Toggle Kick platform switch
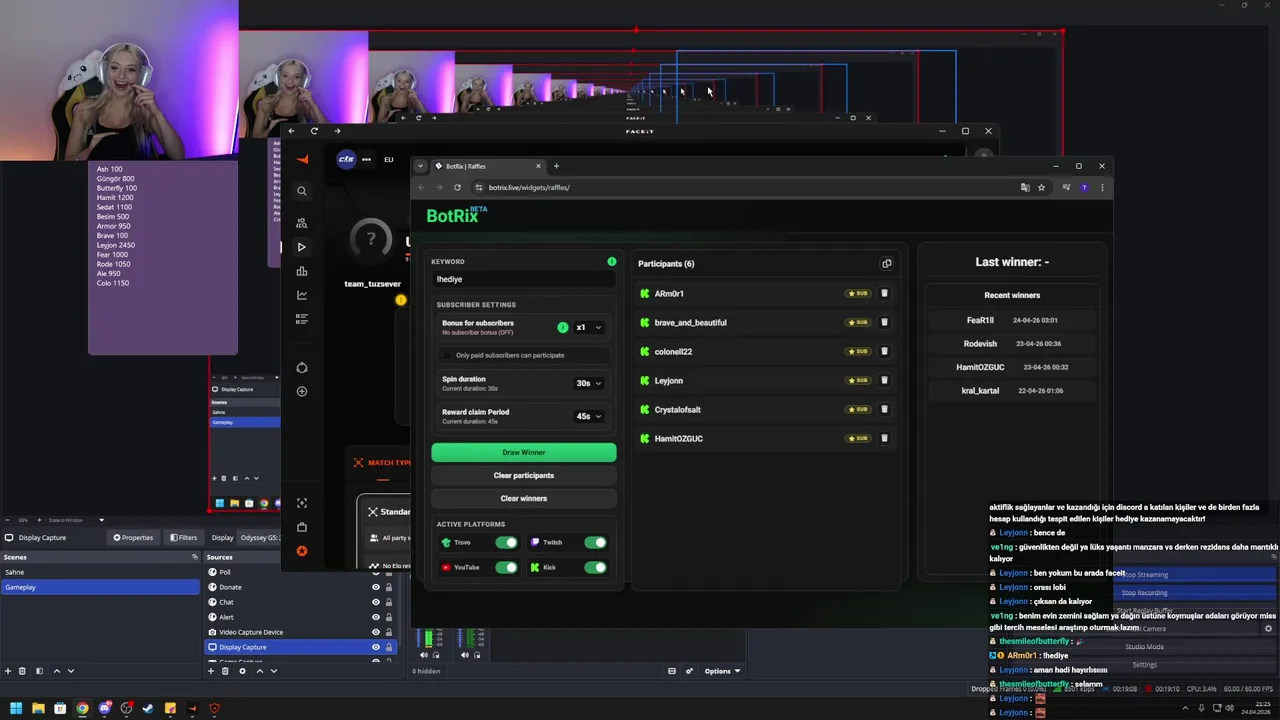1280x720 pixels. (x=595, y=567)
